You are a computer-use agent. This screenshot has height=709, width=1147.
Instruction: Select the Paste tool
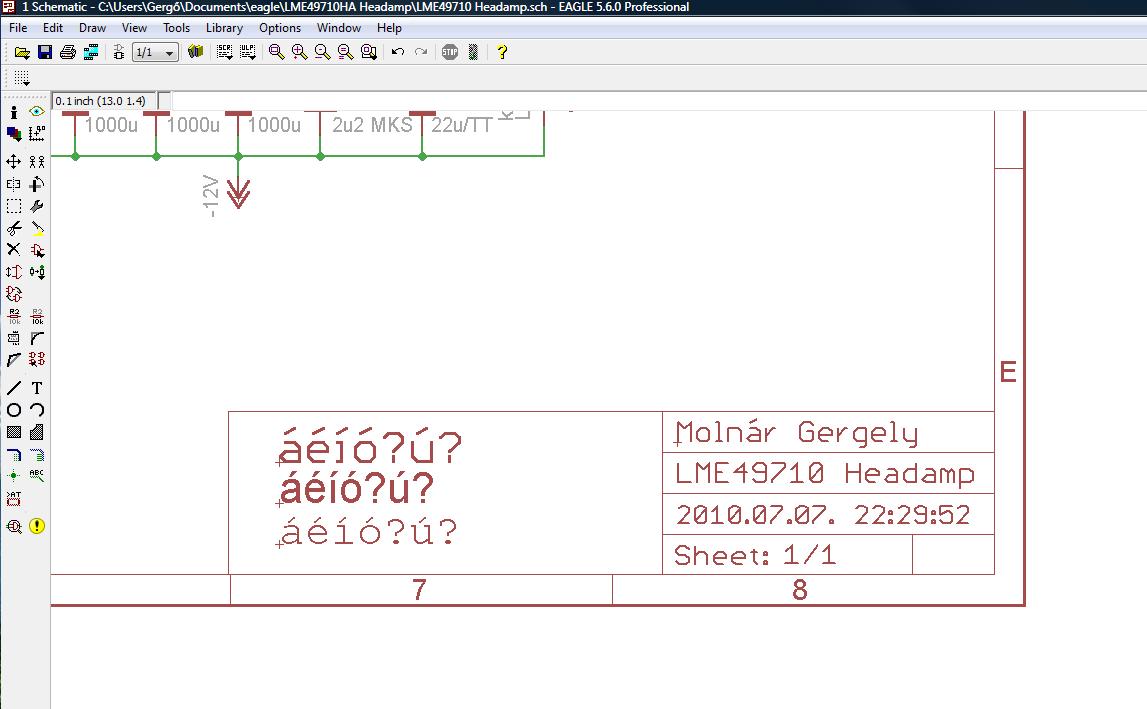pyautogui.click(x=37, y=228)
